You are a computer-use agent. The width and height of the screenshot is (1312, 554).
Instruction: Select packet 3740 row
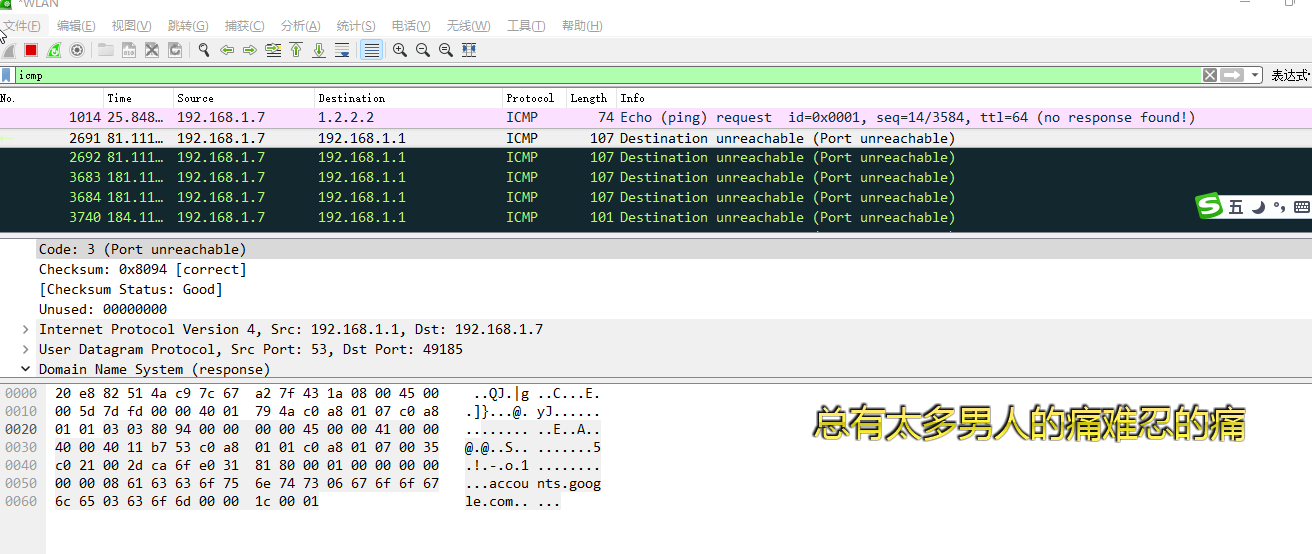[656, 217]
